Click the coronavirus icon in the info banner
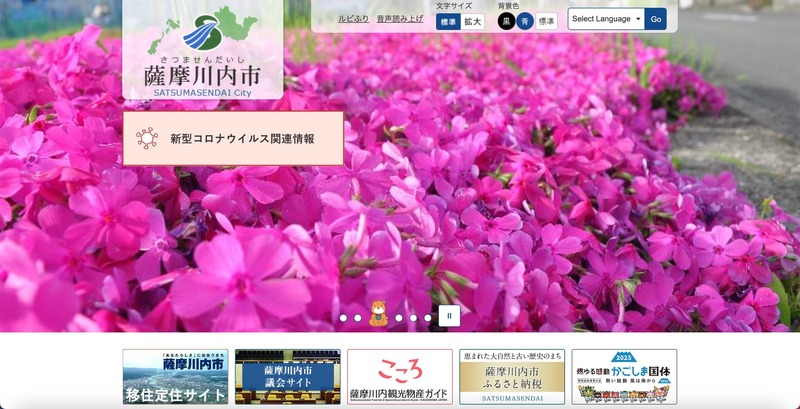The height and width of the screenshot is (409, 800). coord(148,138)
